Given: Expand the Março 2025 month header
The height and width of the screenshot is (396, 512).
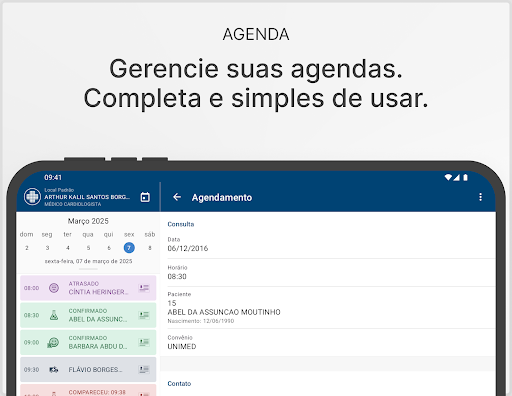Looking at the screenshot, I should click(x=88, y=221).
